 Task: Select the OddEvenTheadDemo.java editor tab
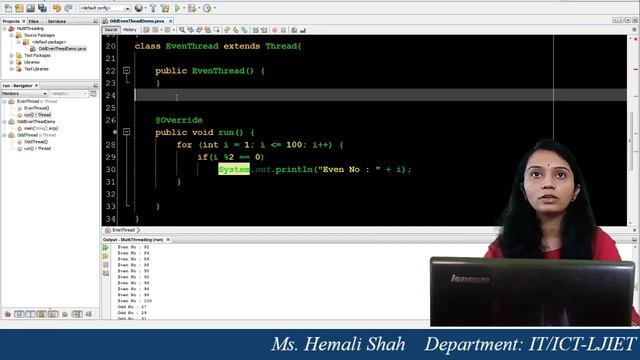pos(137,21)
